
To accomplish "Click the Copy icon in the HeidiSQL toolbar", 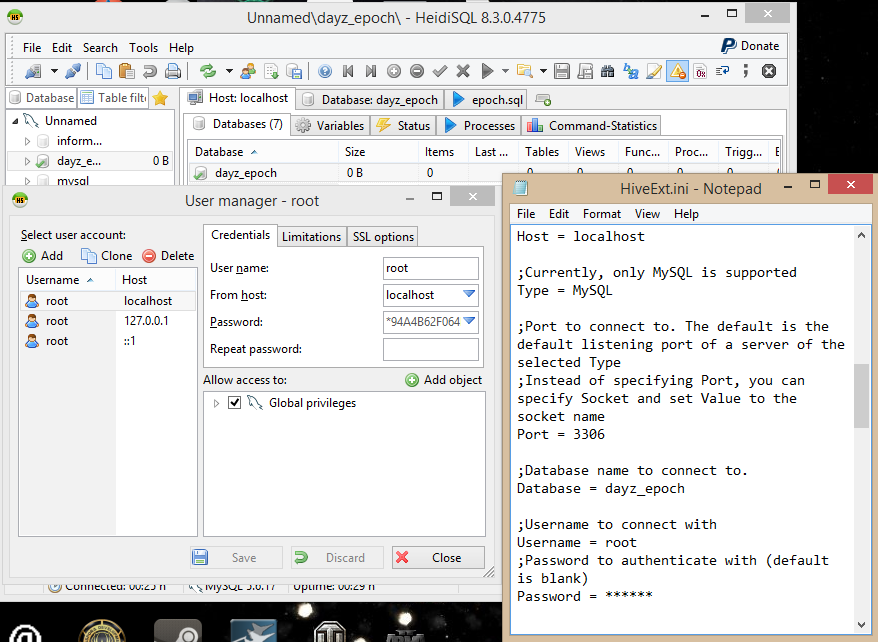I will tap(104, 71).
